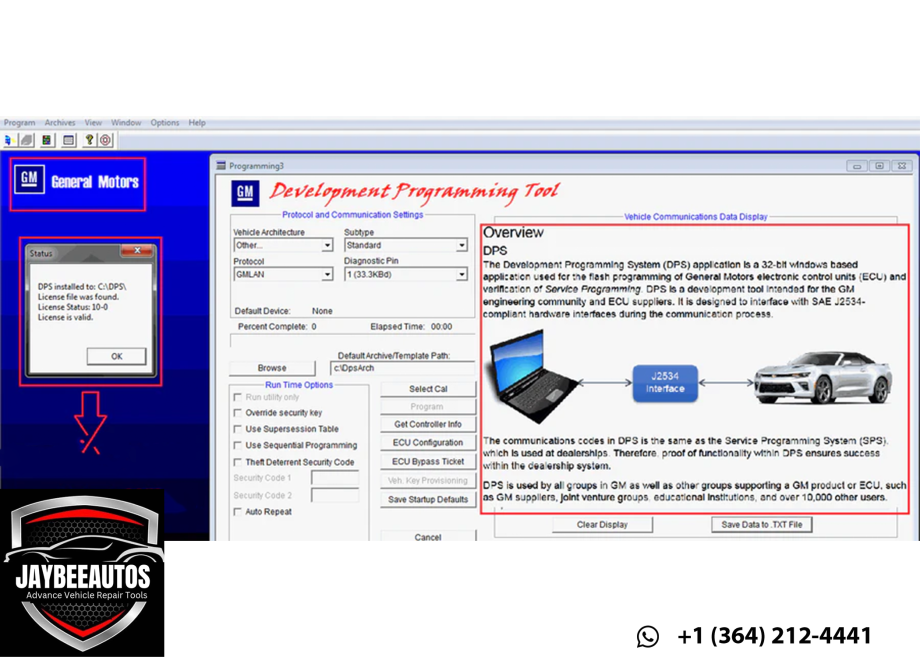Open the Protocol dropdown showing GMLAN
The image size is (920, 657).
tap(327, 275)
